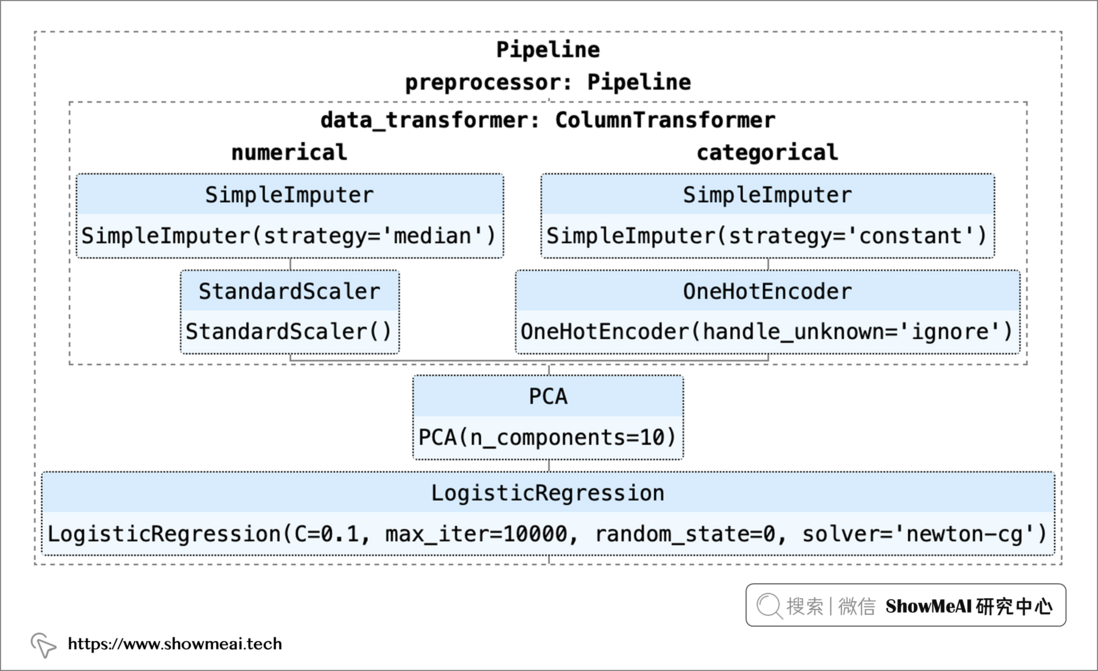The image size is (1098, 671).
Task: Click the StandardScaler() parameter text
Action: click(x=289, y=331)
